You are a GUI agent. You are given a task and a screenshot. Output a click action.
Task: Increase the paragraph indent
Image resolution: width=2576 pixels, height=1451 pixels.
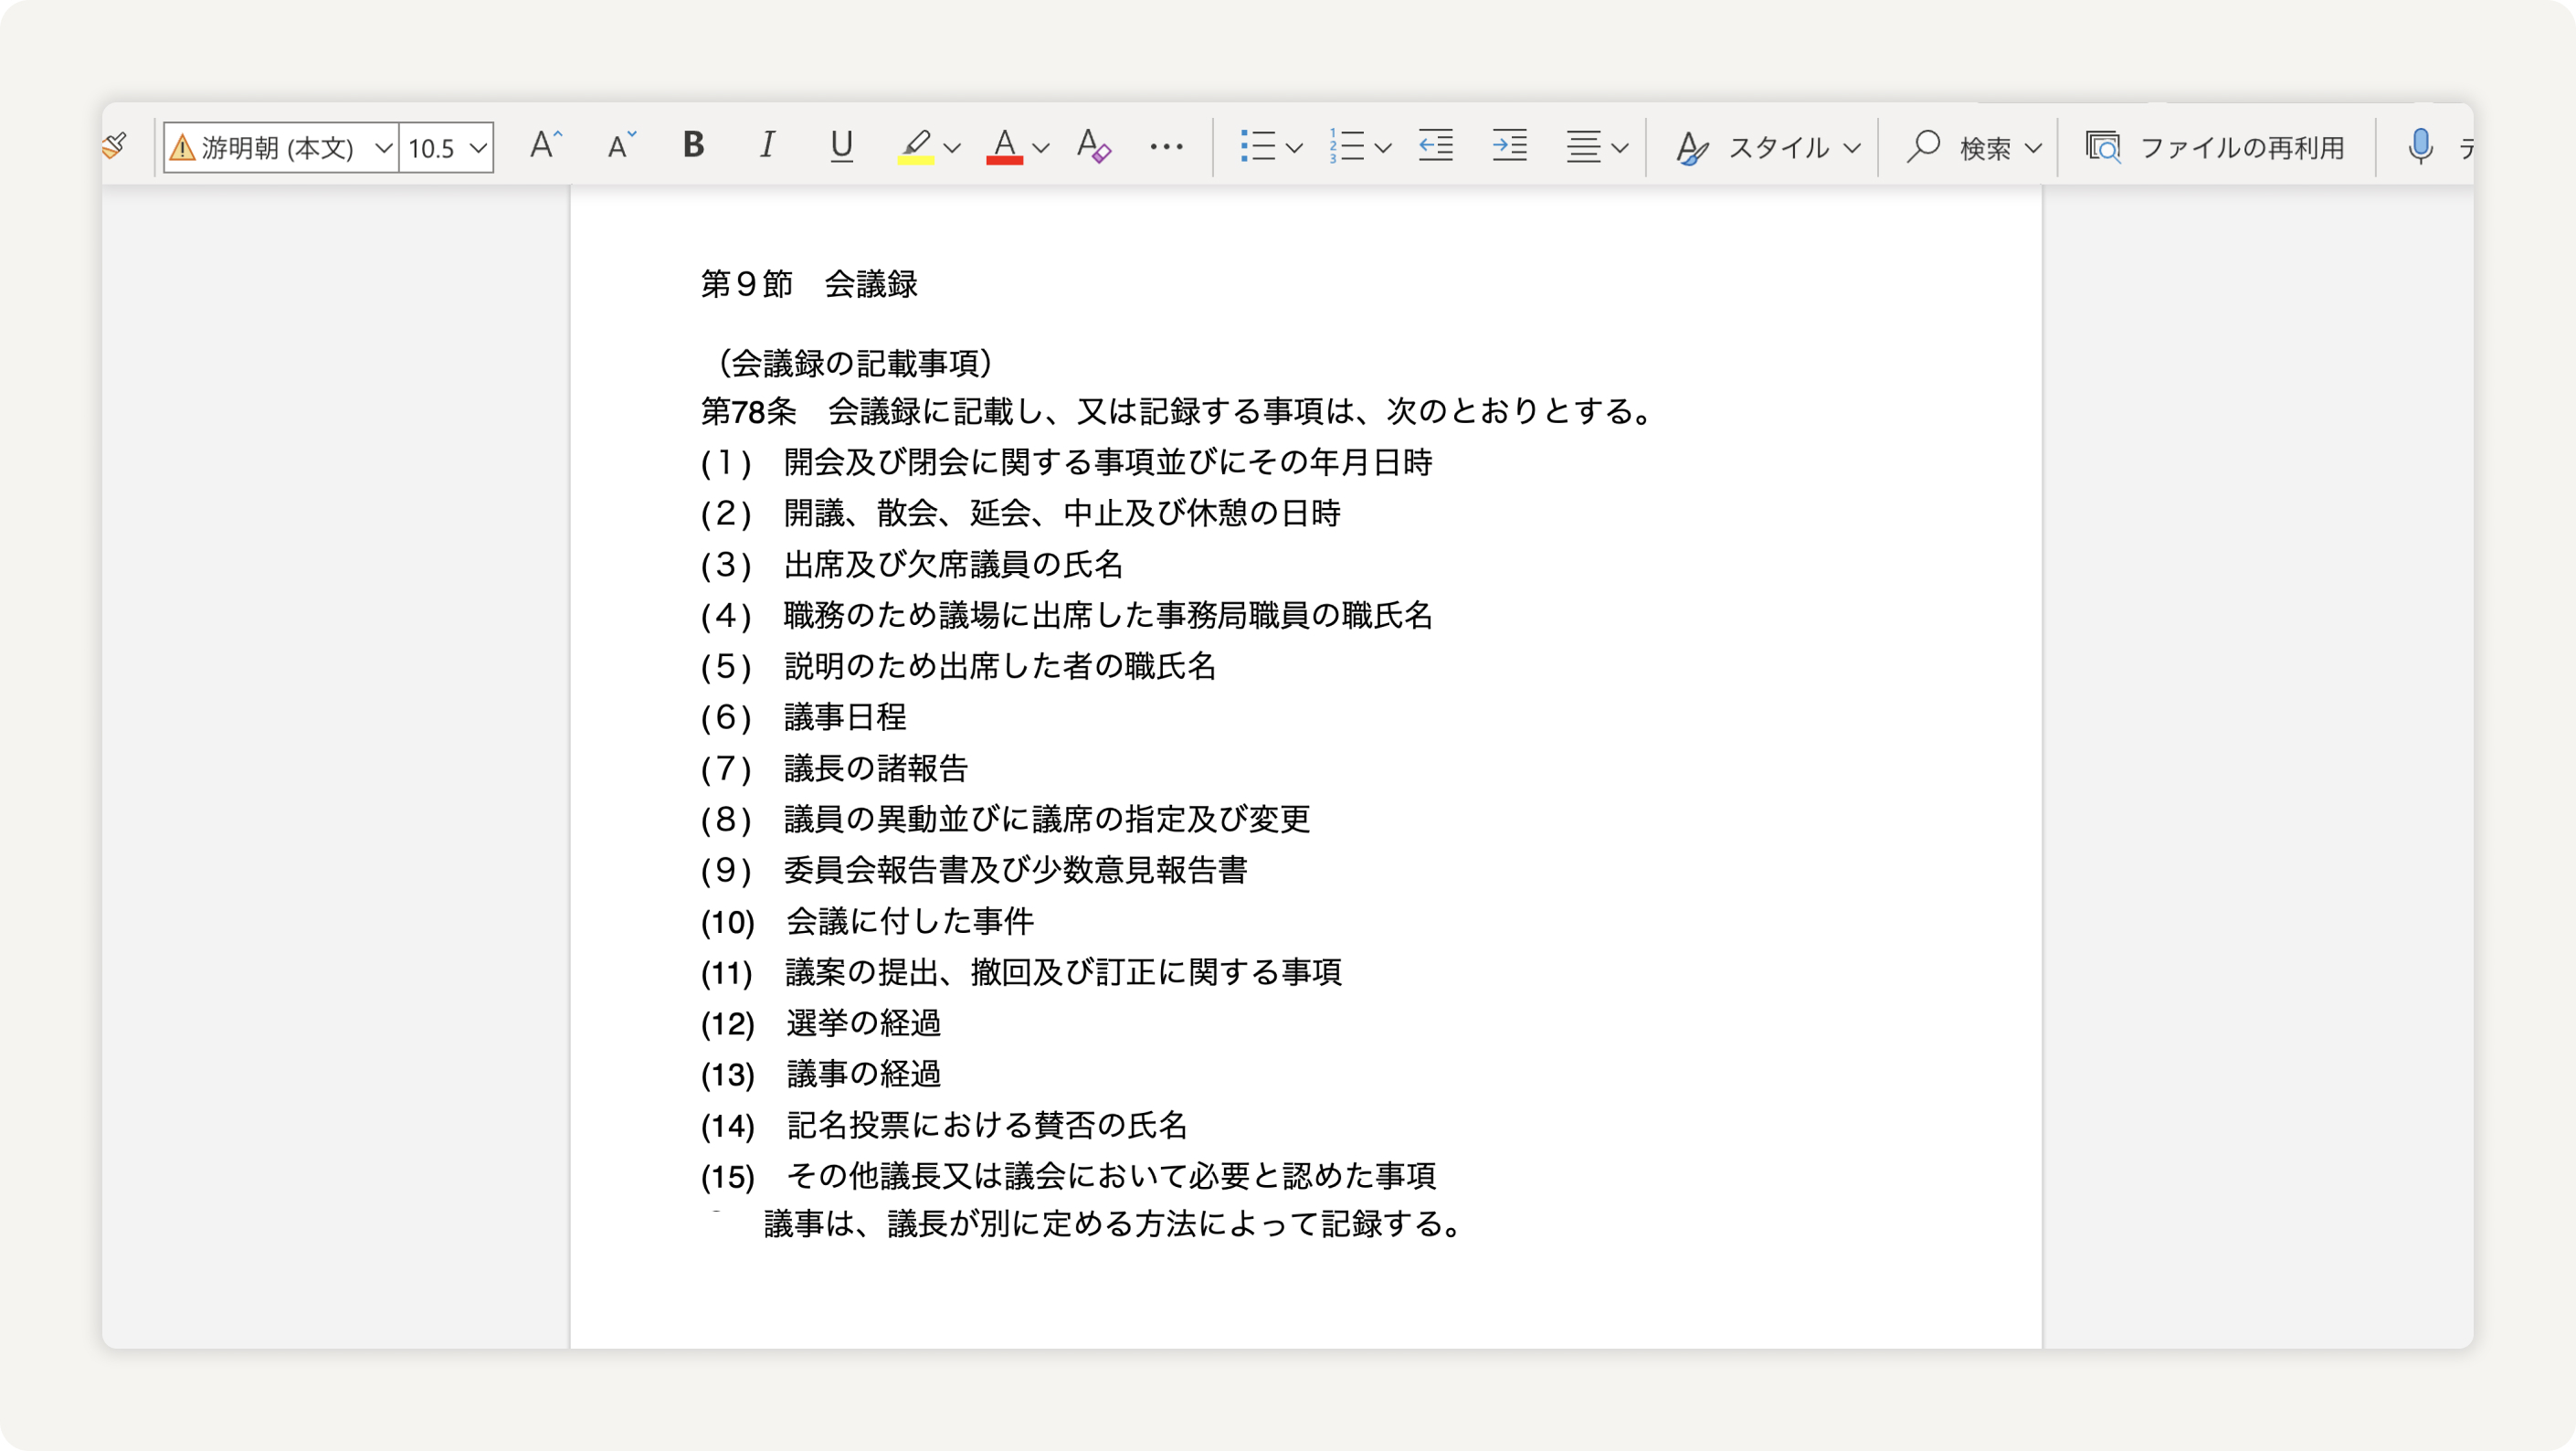pos(1509,146)
